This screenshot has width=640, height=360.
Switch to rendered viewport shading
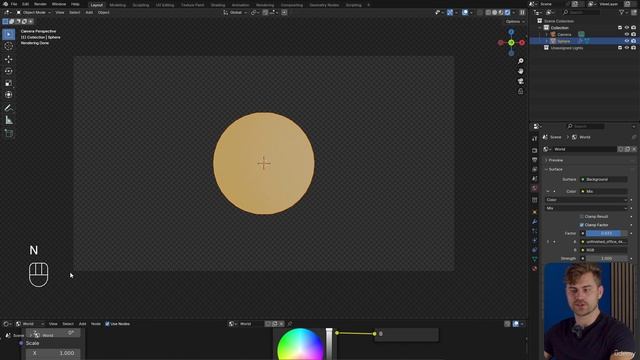tap(507, 13)
